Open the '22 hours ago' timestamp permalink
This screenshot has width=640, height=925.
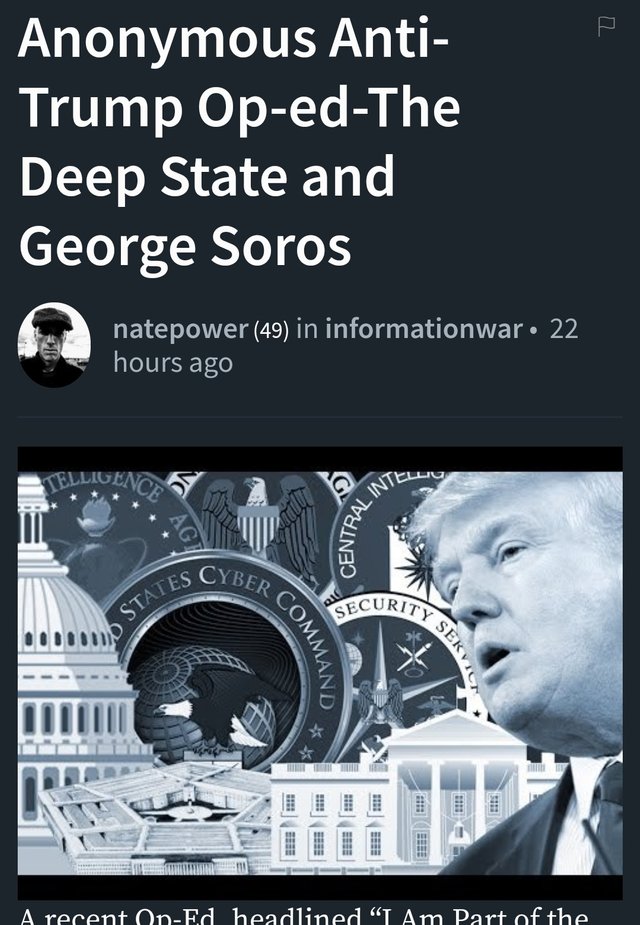pyautogui.click(x=346, y=346)
